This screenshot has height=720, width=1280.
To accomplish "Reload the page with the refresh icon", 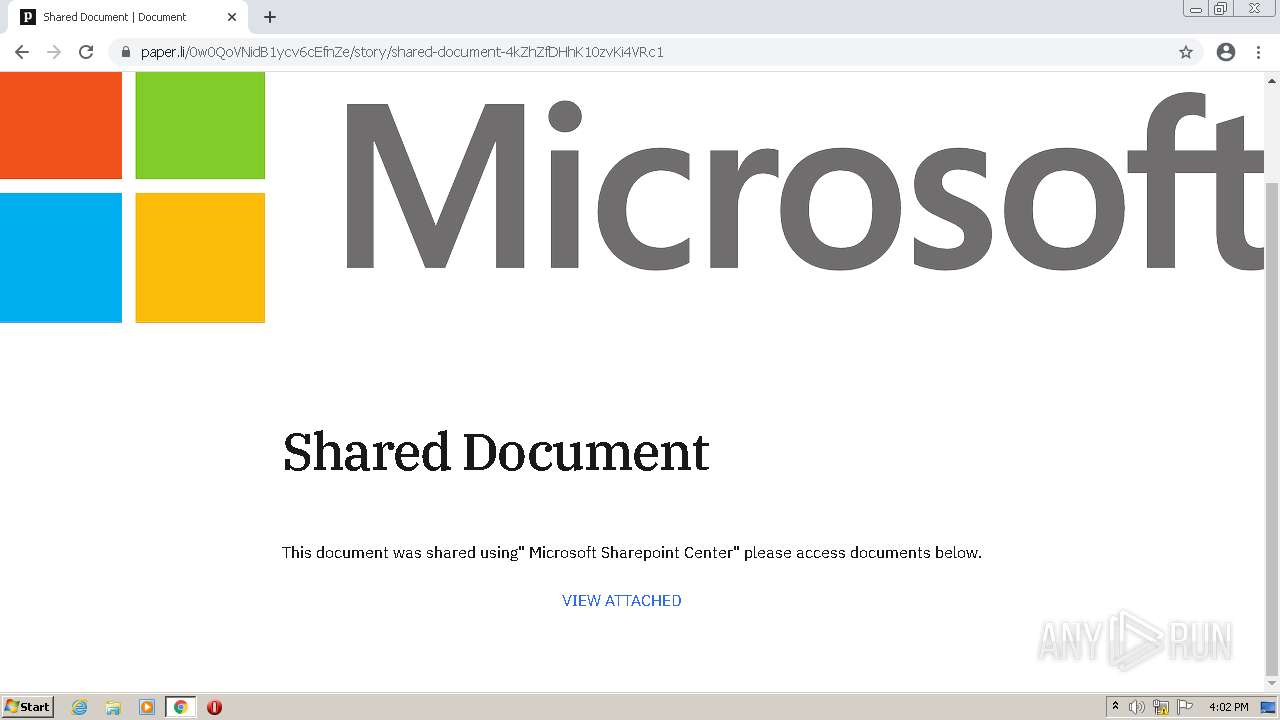I will click(86, 52).
